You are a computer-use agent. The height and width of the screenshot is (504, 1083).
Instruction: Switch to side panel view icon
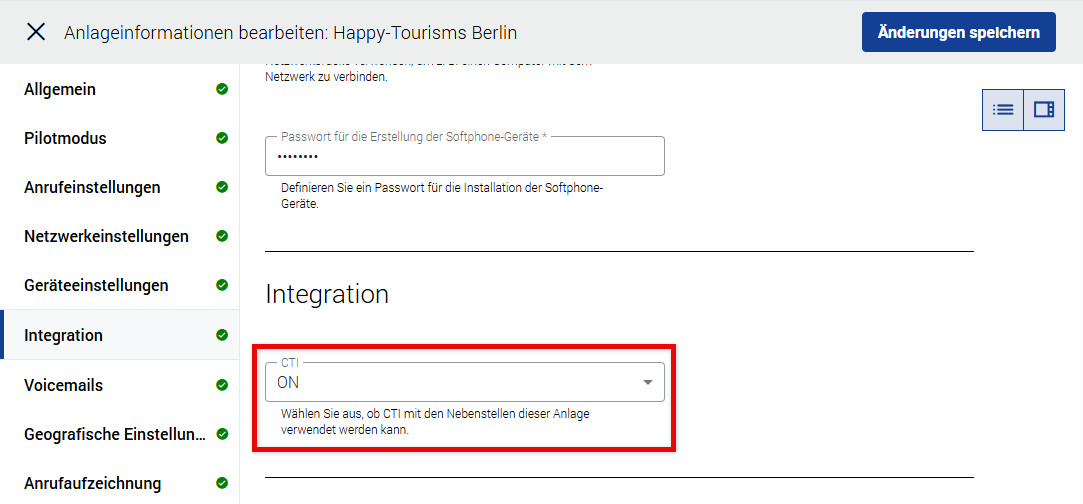[1044, 110]
